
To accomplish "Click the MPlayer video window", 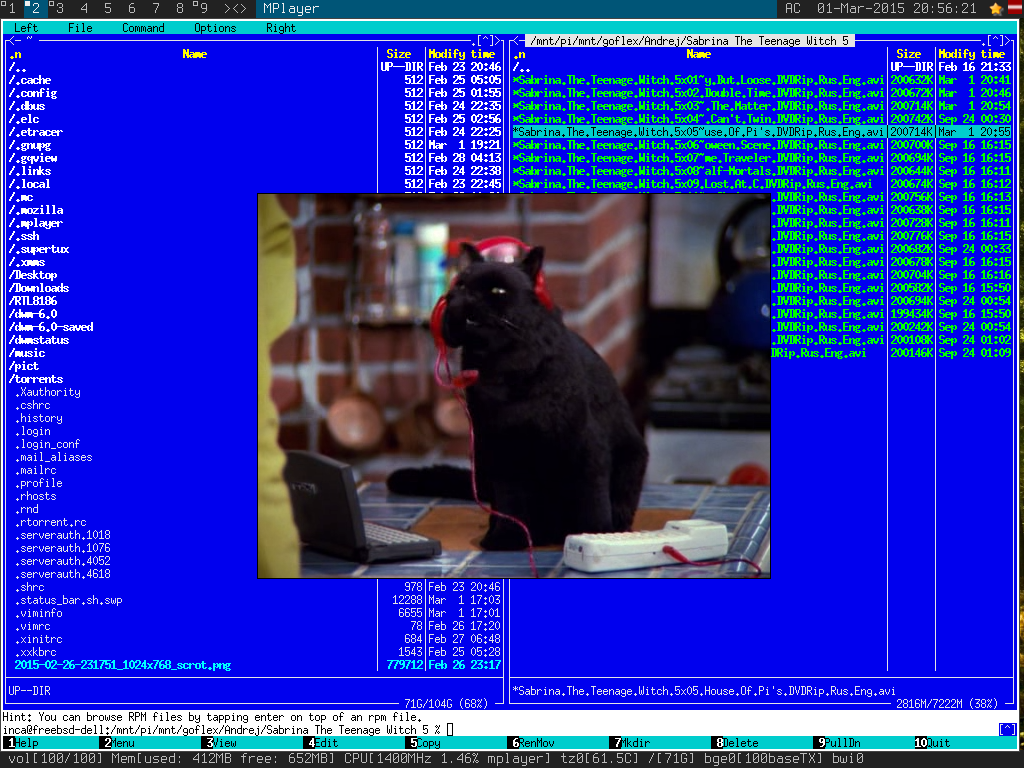I will point(514,386).
